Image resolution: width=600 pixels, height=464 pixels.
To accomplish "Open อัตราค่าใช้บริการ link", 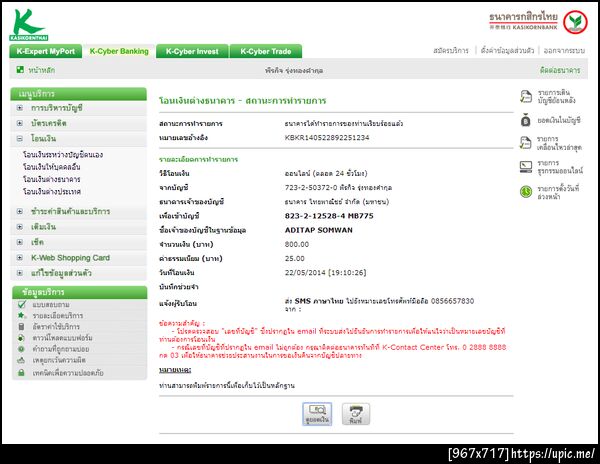I will point(56,327).
